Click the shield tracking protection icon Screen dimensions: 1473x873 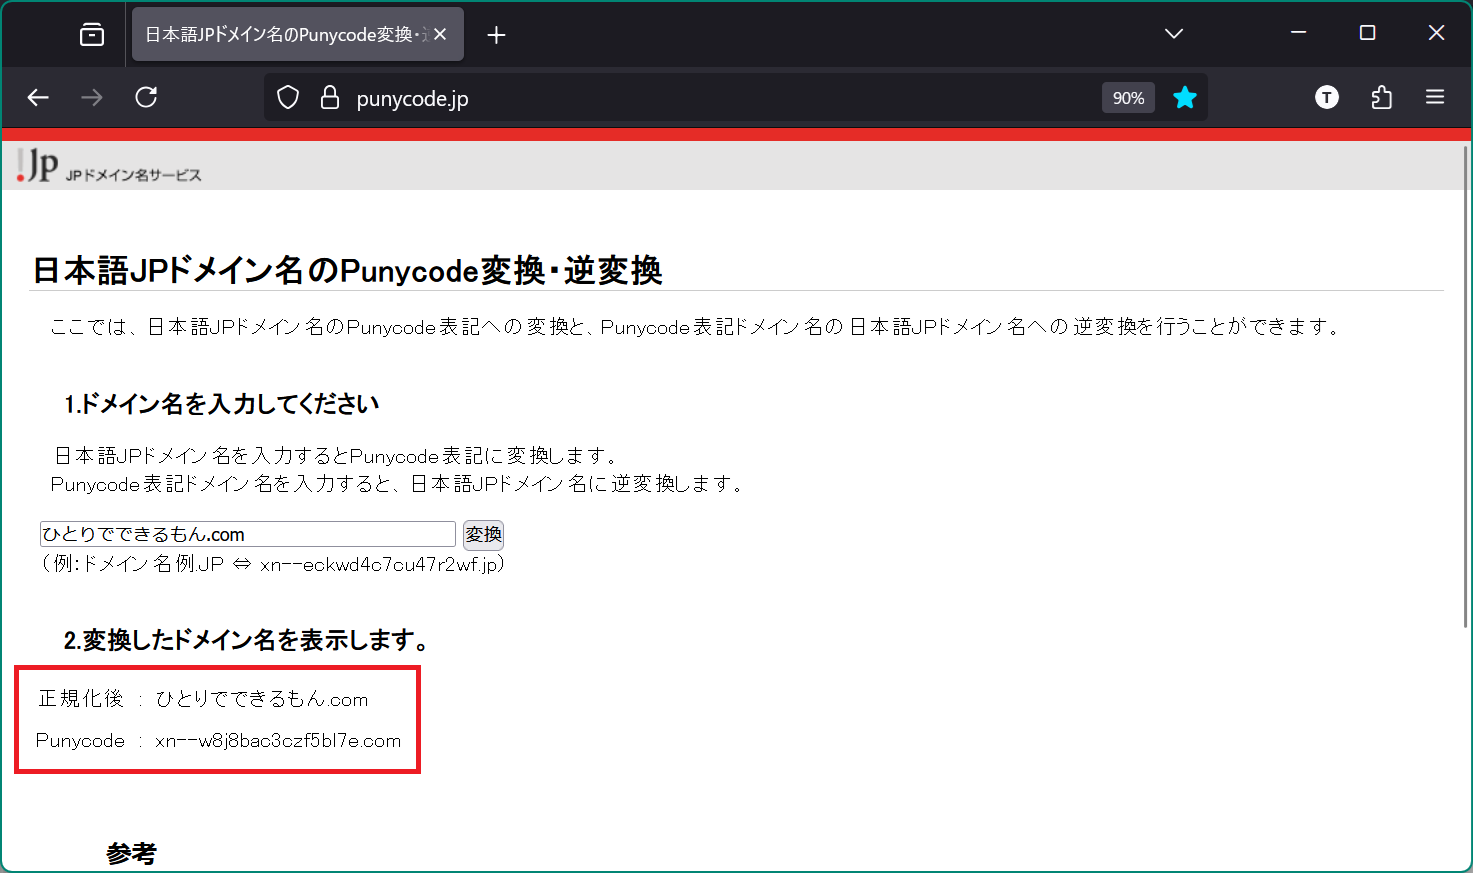tap(287, 97)
